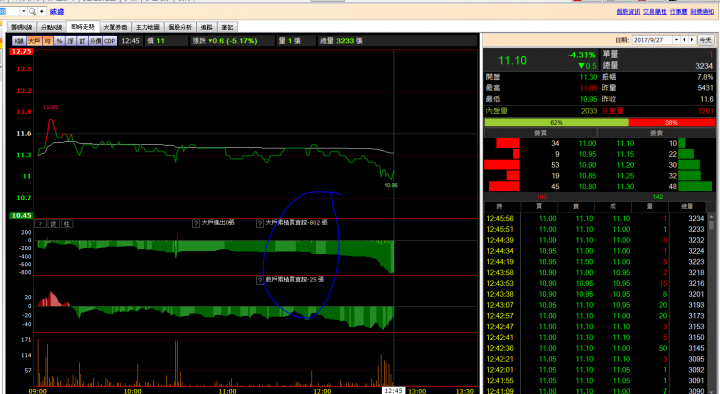Click the ask price 11.15 in order book
Image resolution: width=720 pixels, height=394 pixels.
click(x=625, y=154)
